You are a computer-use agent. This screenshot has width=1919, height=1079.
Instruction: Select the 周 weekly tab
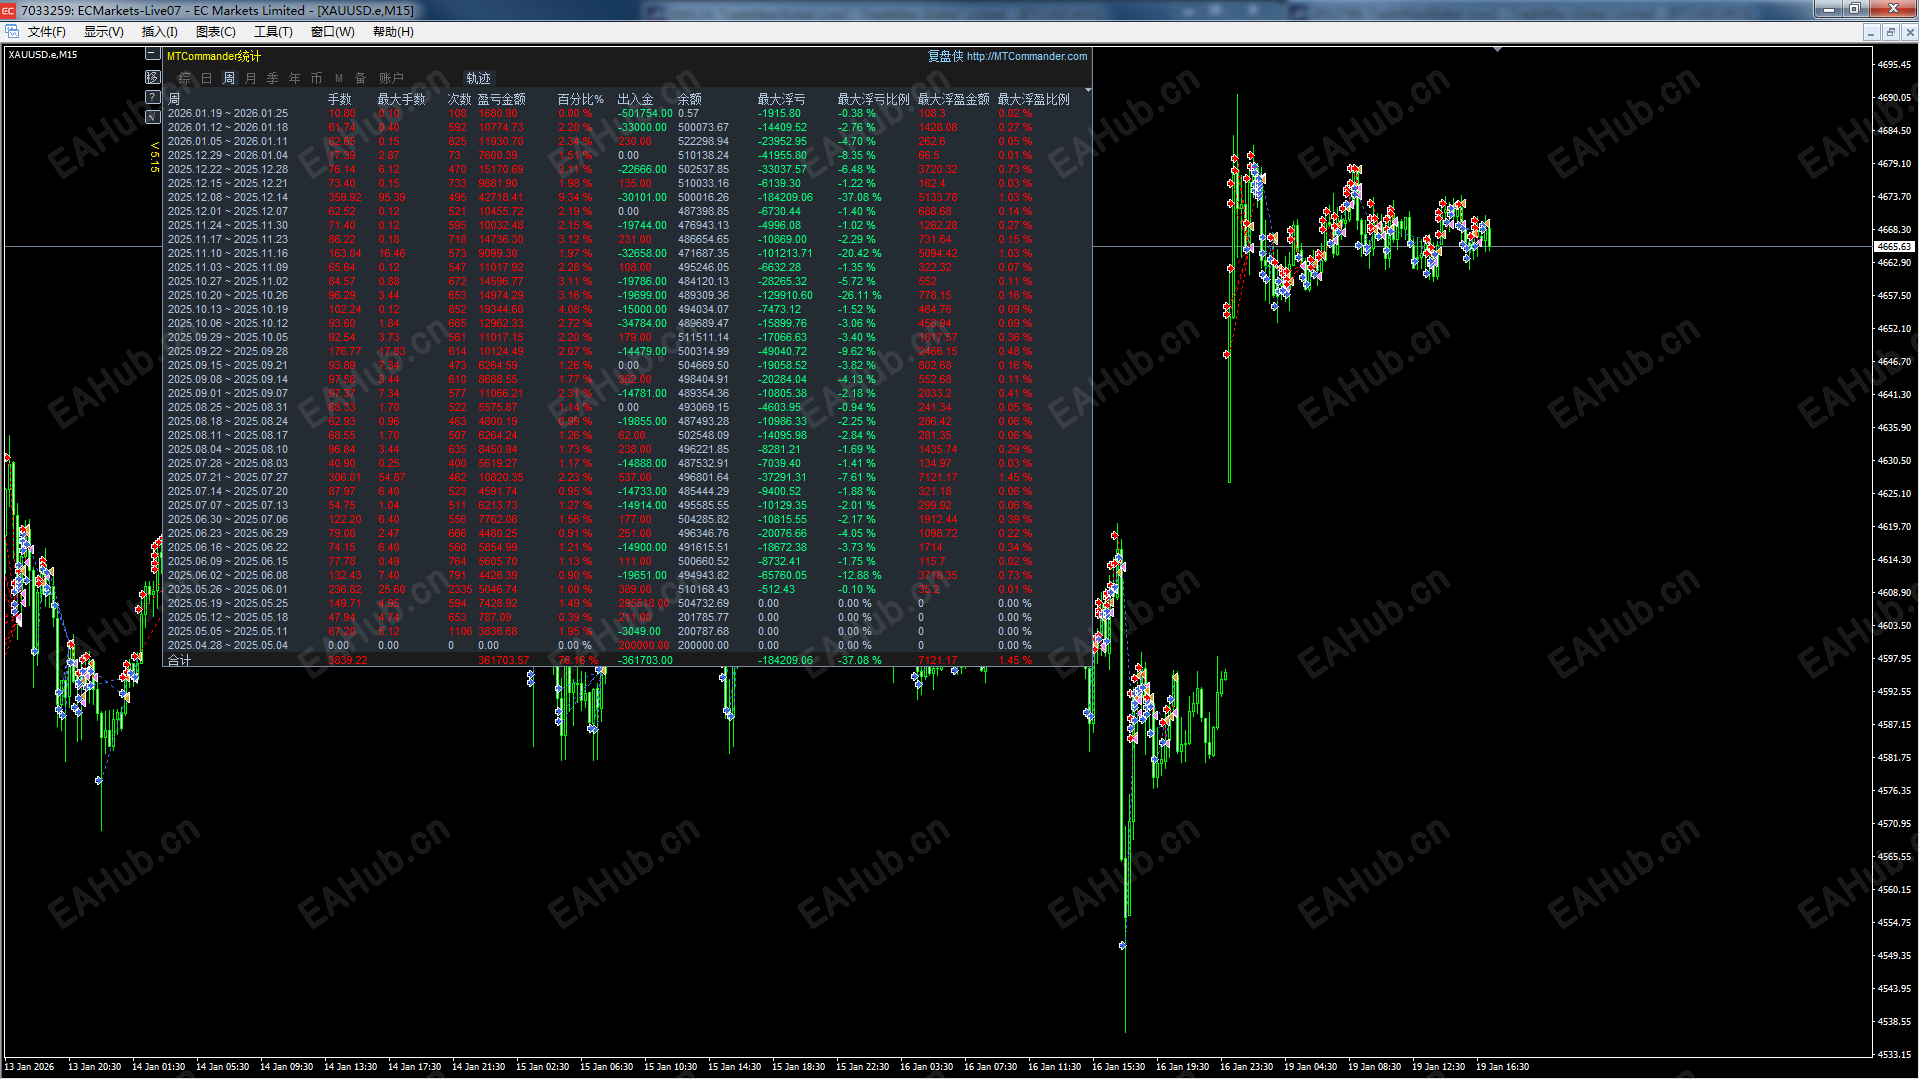229,78
